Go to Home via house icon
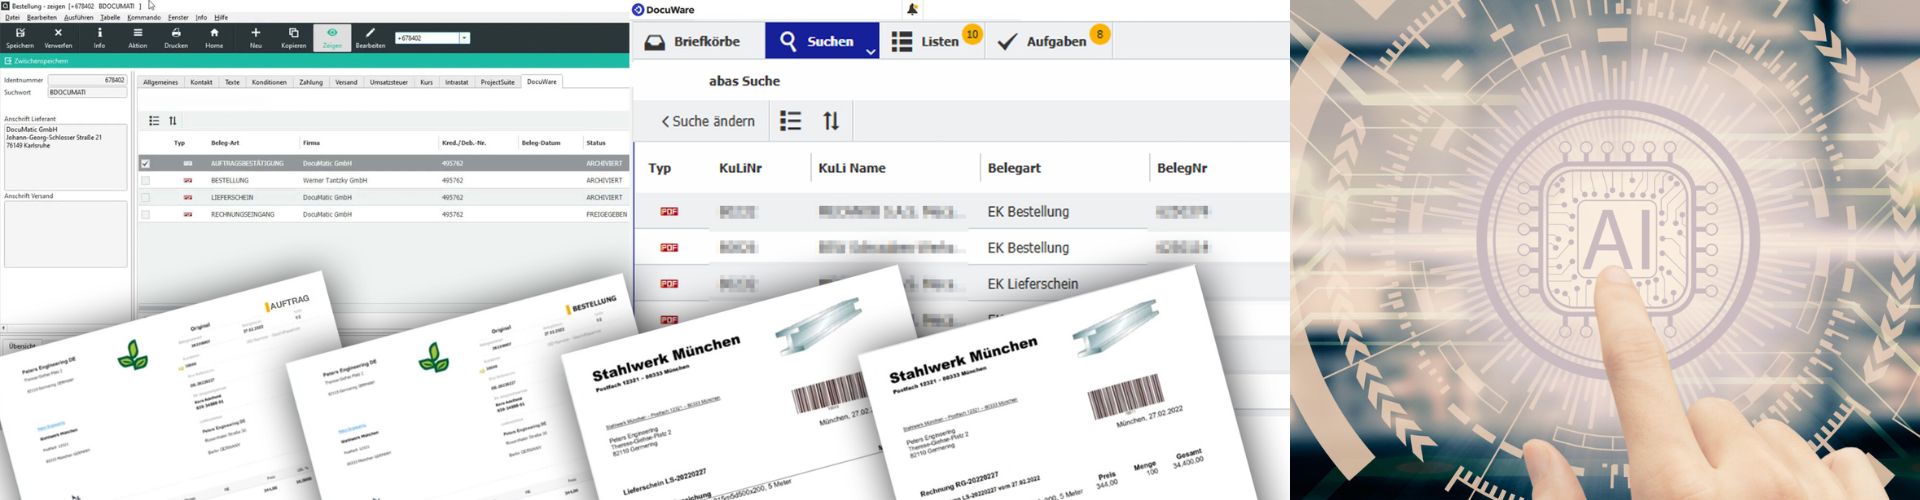1920x500 pixels. point(214,34)
